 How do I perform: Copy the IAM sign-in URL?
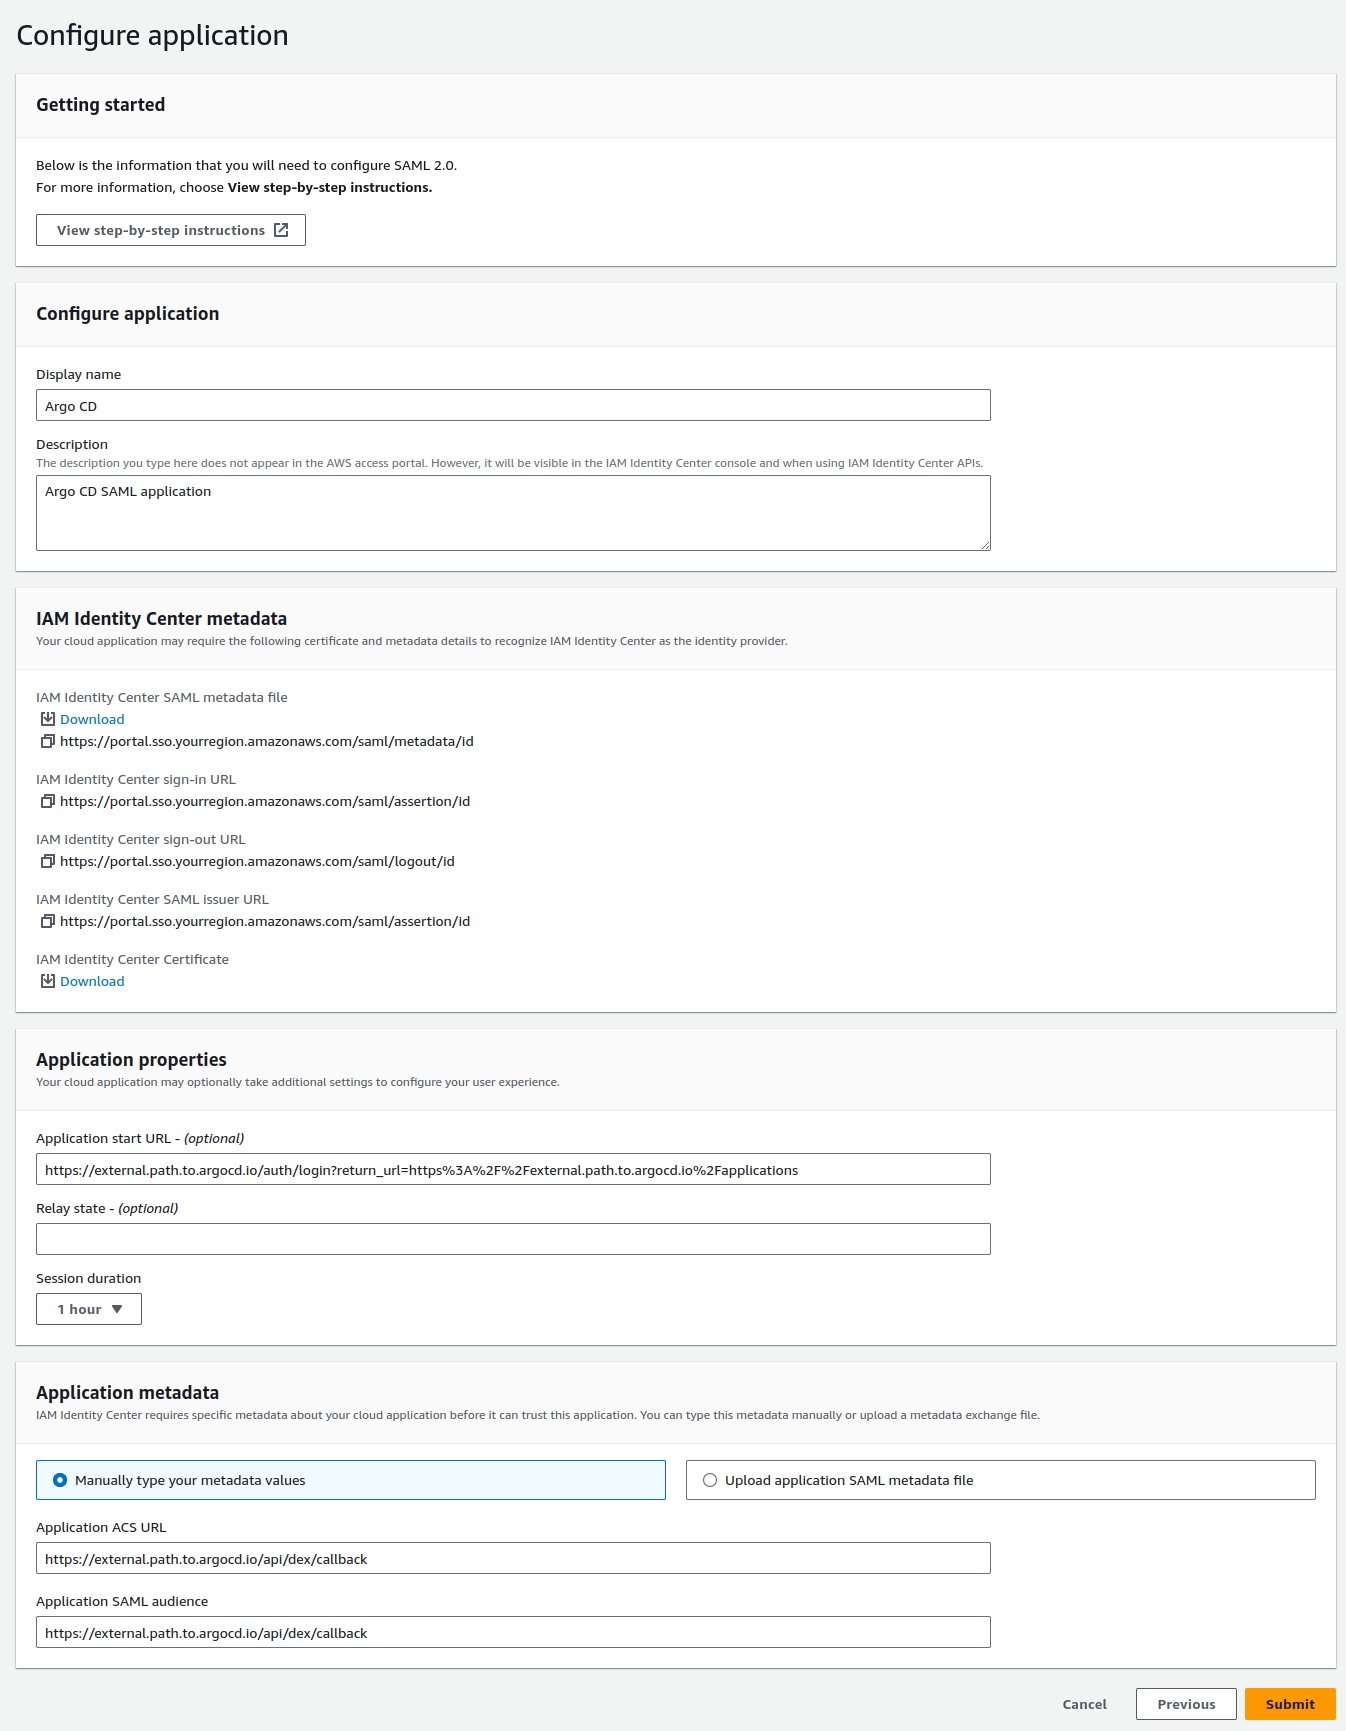click(47, 801)
